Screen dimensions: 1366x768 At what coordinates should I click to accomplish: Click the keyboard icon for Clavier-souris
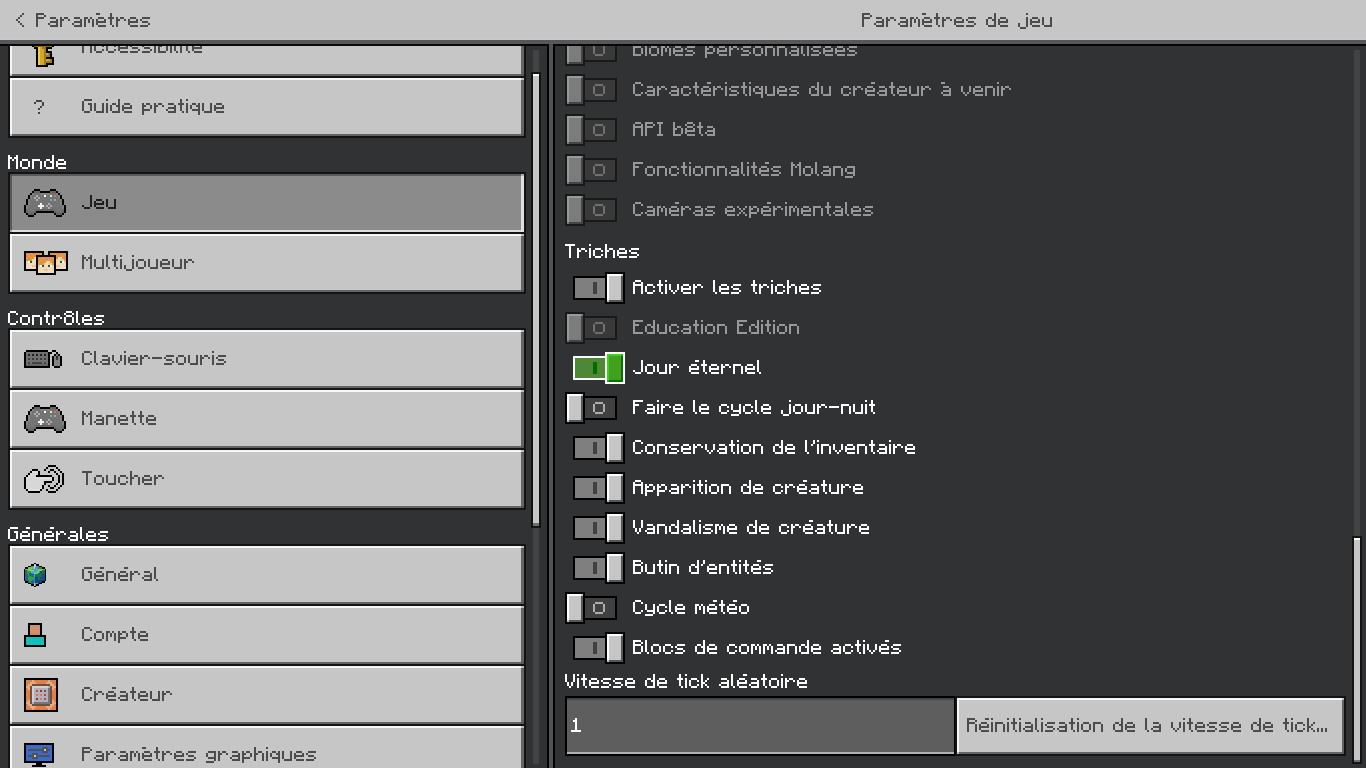click(44, 359)
